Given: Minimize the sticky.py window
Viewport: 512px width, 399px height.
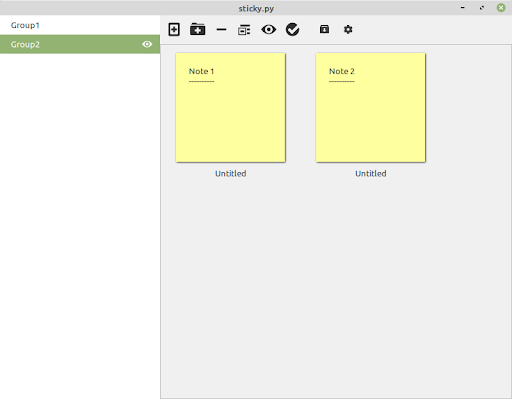Looking at the screenshot, I should [463, 8].
